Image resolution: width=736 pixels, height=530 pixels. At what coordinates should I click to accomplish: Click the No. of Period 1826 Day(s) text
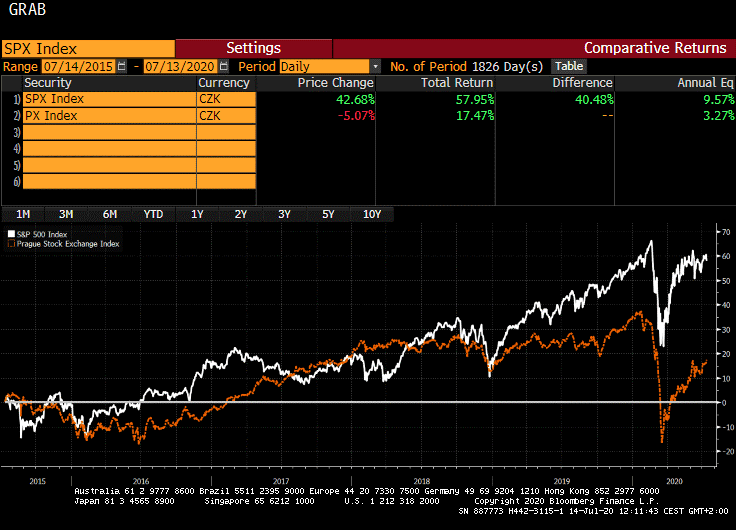pos(466,67)
